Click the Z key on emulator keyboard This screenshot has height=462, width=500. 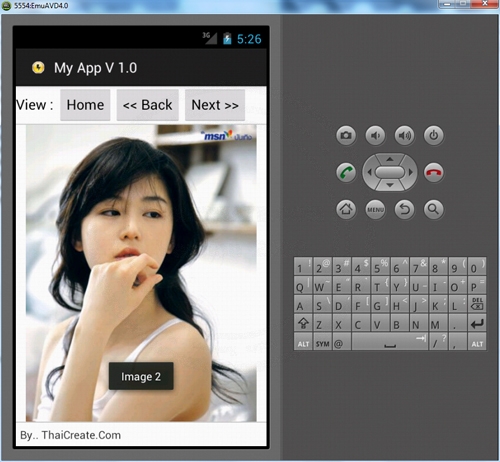coord(322,323)
